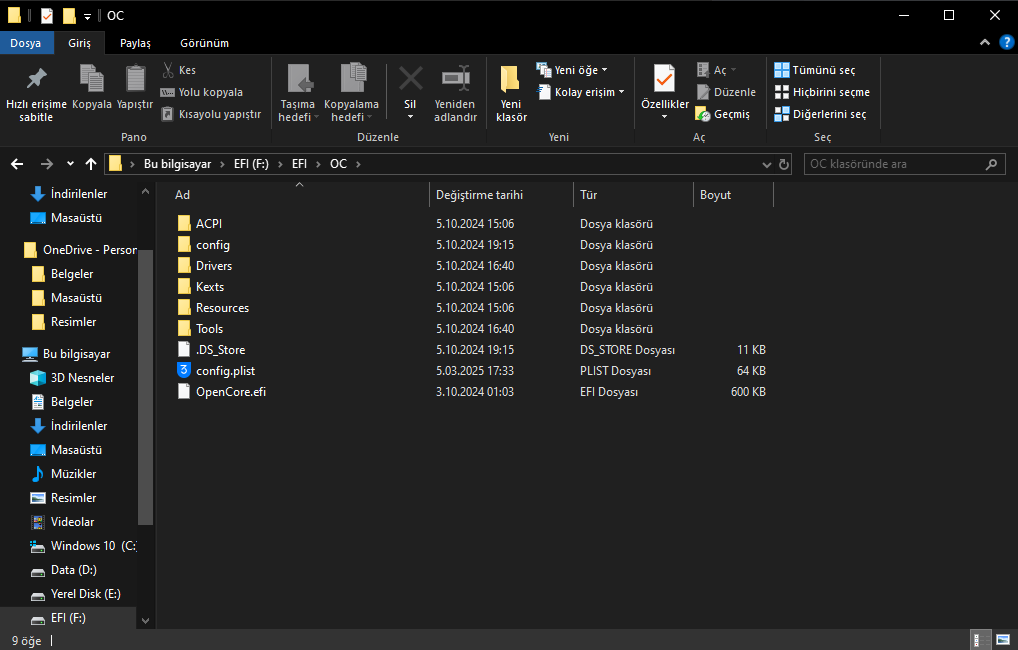The width and height of the screenshot is (1018, 650).
Task: Click the Hızlı erişime sabitle pin icon
Action: (x=36, y=78)
